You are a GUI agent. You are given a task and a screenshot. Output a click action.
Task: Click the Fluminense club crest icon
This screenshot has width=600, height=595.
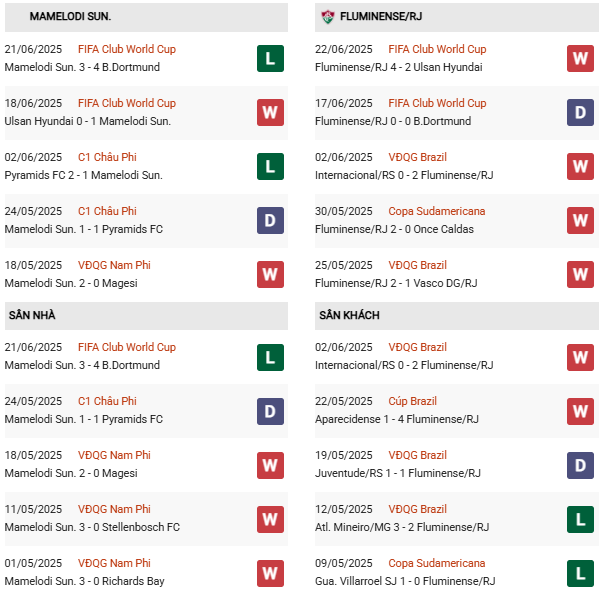pyautogui.click(x=327, y=17)
